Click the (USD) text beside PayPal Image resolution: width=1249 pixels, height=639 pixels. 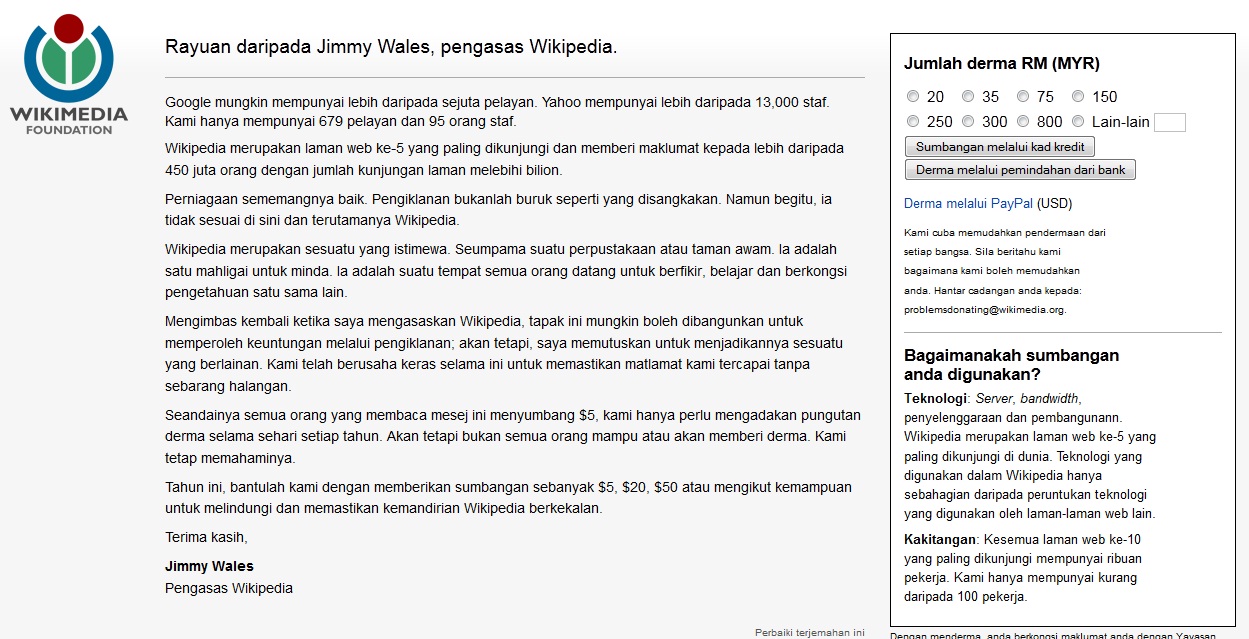(1054, 204)
